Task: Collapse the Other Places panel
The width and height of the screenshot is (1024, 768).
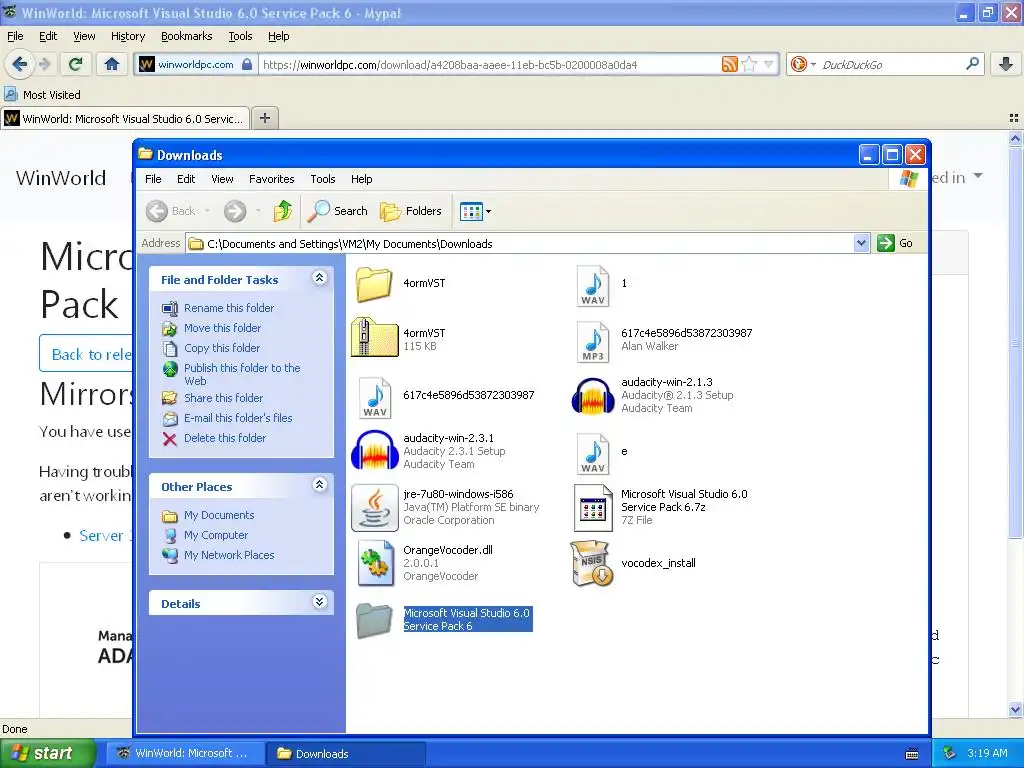Action: coord(319,485)
